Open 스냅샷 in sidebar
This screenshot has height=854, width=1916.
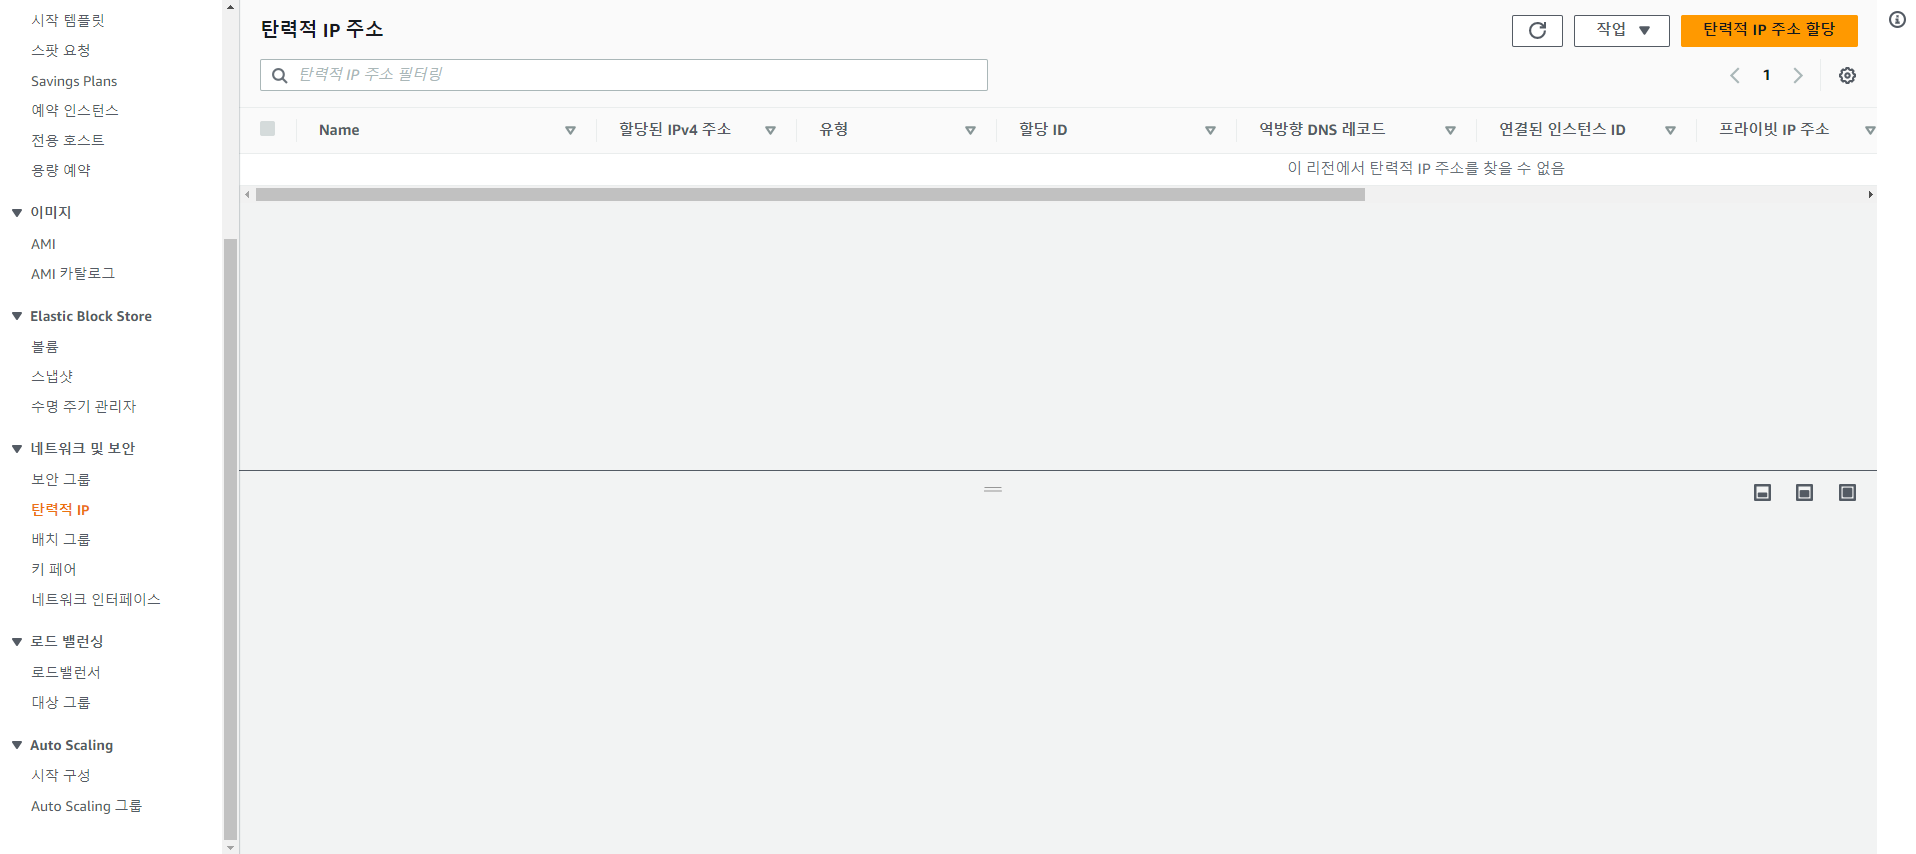[x=52, y=376]
